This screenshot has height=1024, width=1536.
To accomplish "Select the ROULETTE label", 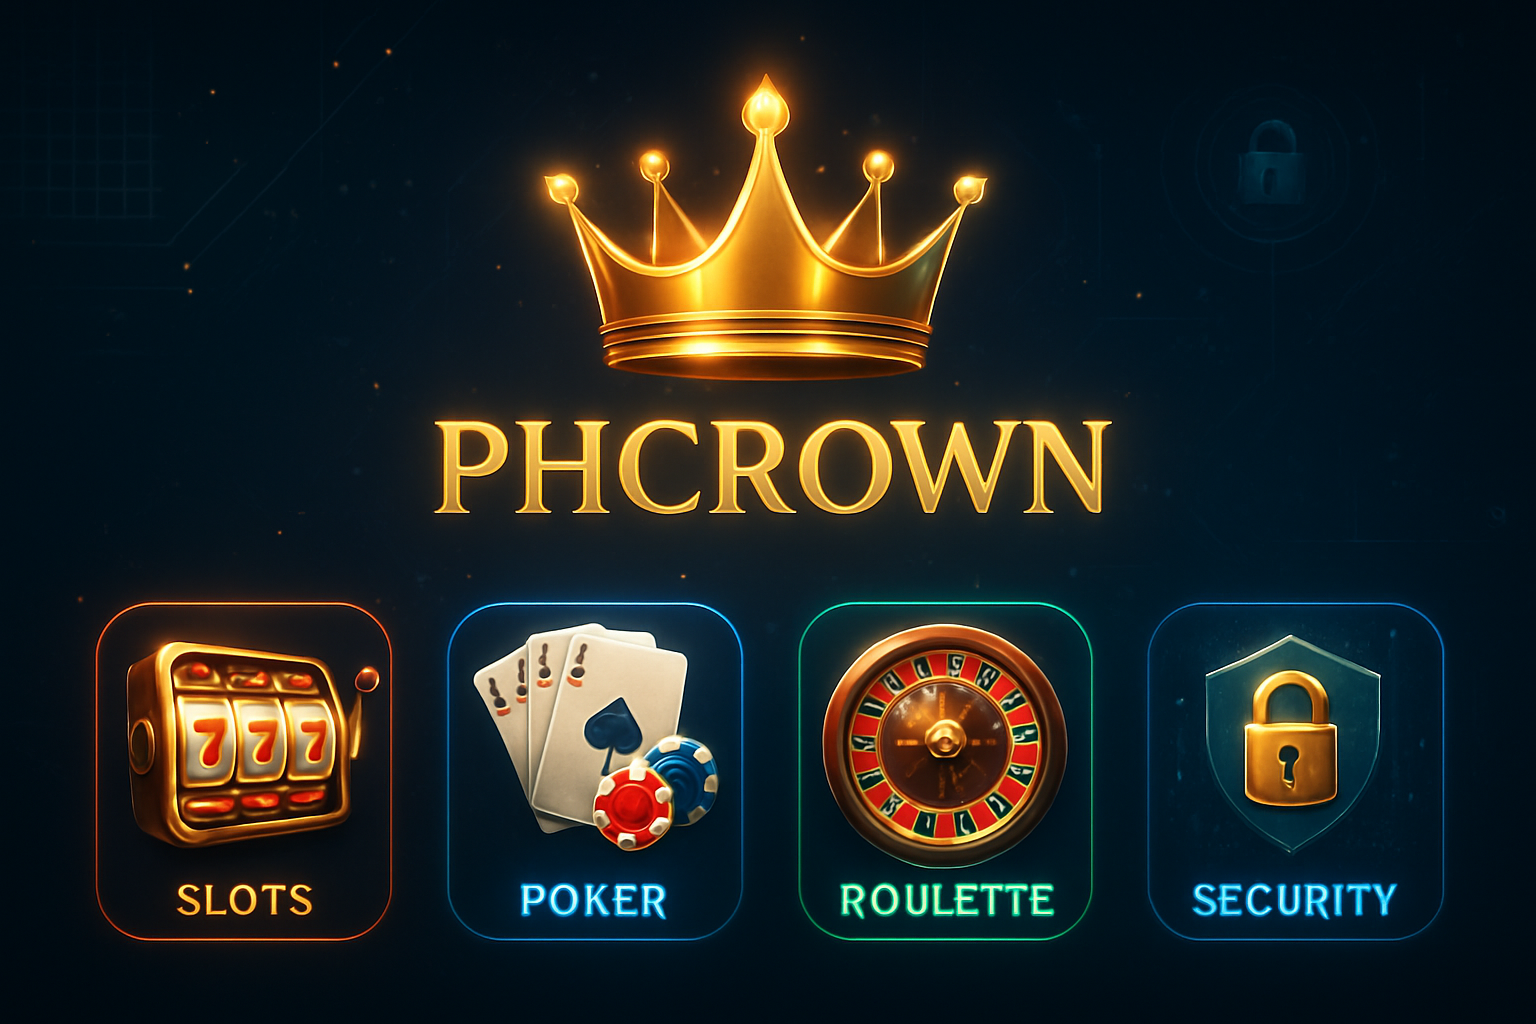I will pyautogui.click(x=947, y=901).
